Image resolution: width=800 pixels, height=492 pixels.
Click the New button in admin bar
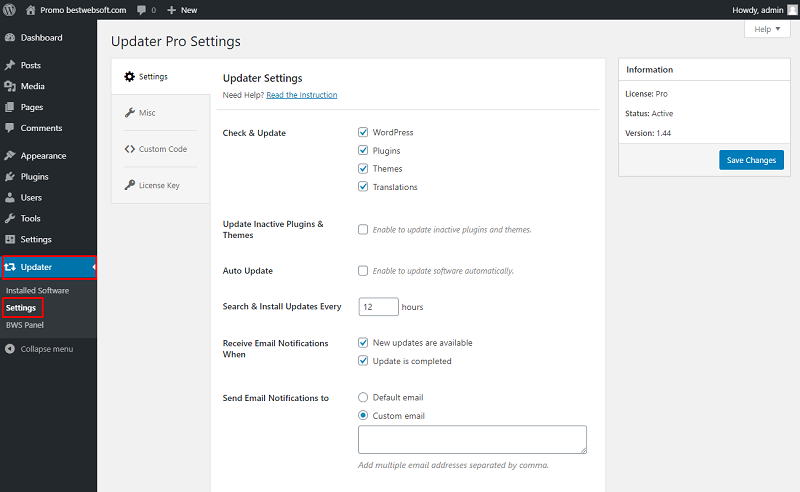pos(182,10)
